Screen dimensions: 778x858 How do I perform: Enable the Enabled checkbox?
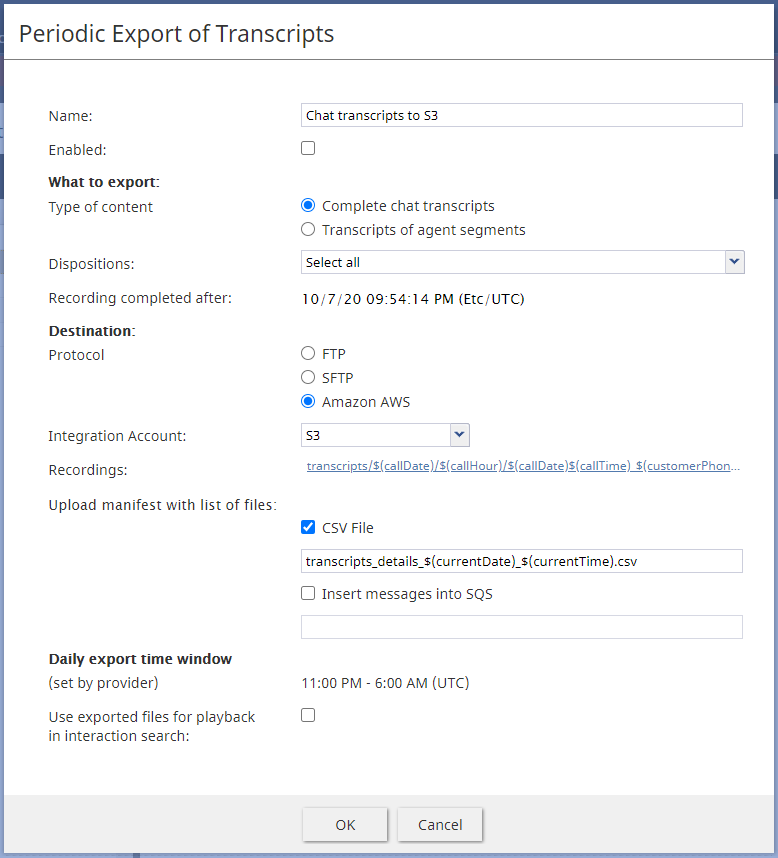click(x=308, y=148)
